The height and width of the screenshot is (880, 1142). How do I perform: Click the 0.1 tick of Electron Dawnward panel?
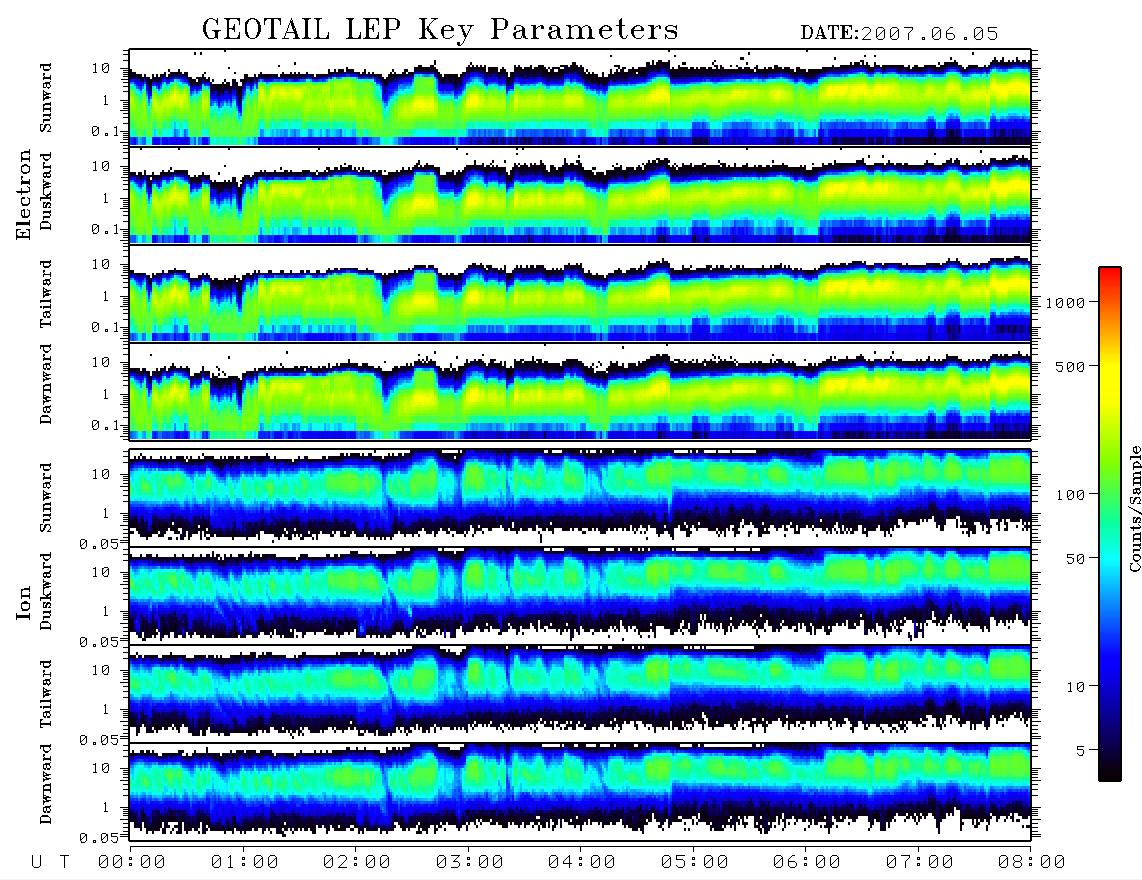[105, 425]
